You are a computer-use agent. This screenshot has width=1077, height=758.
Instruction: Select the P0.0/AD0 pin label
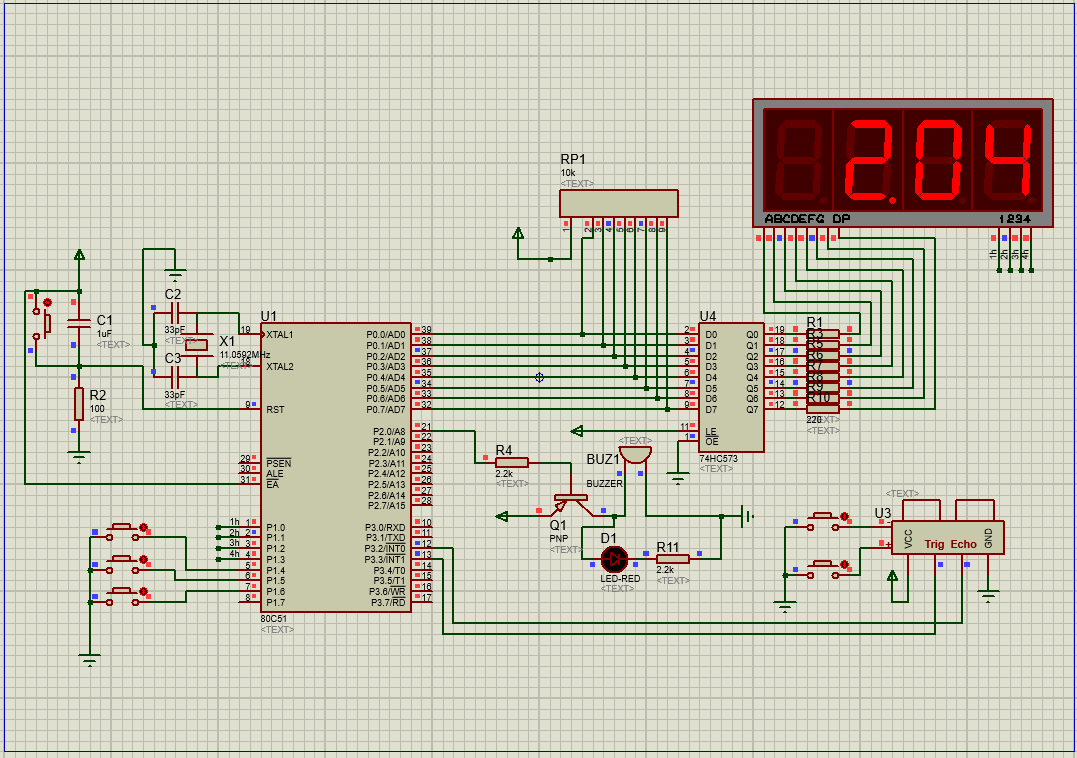[386, 334]
